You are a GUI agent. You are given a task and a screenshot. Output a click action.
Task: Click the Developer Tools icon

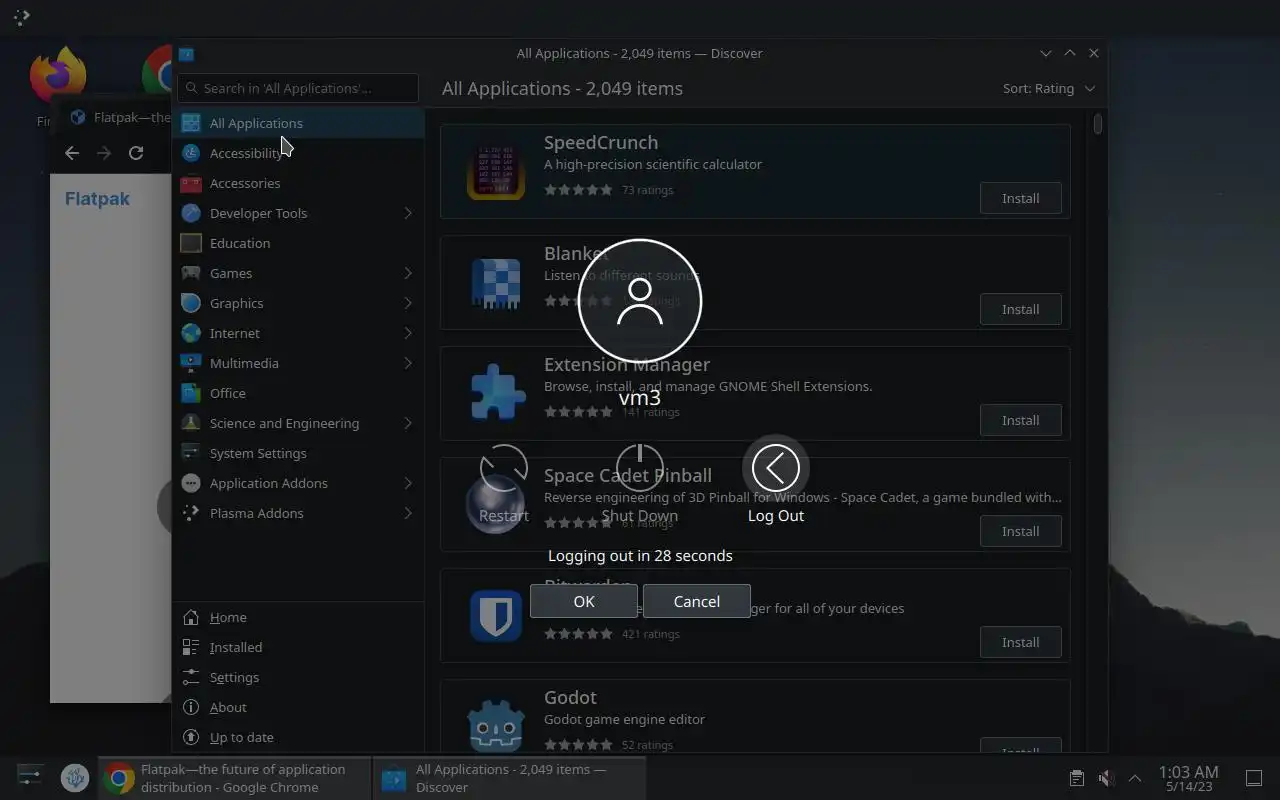[191, 213]
